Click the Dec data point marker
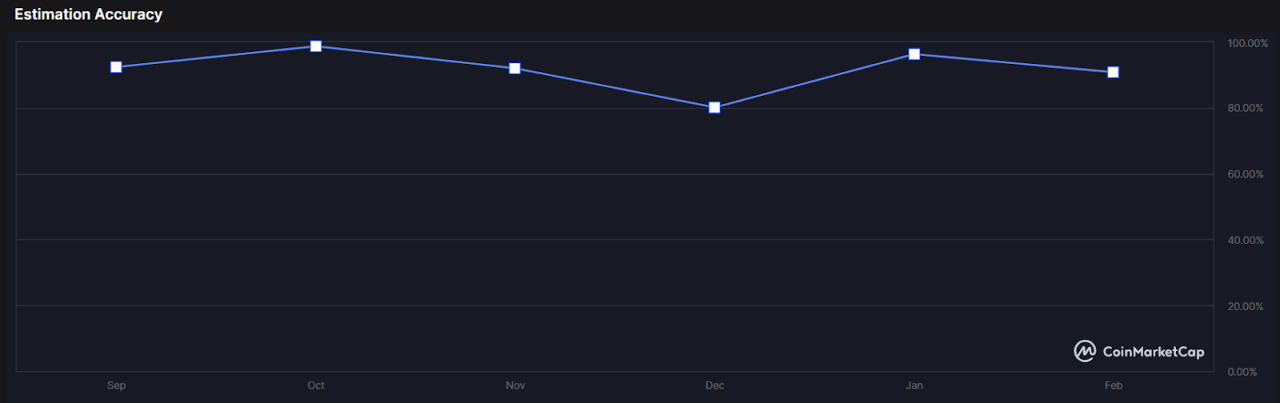The height and width of the screenshot is (403, 1280). pyautogui.click(x=714, y=107)
